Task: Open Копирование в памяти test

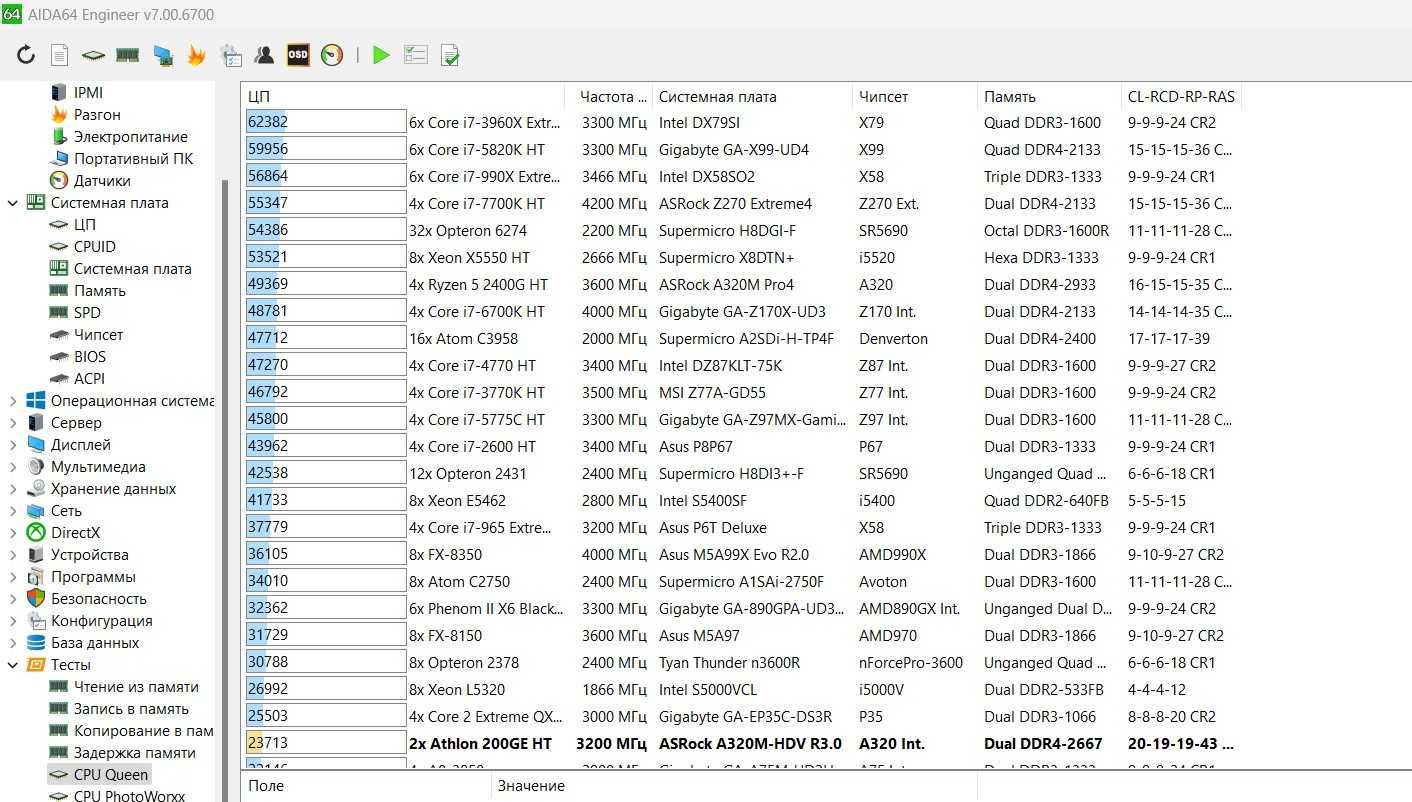Action: pyautogui.click(x=144, y=730)
